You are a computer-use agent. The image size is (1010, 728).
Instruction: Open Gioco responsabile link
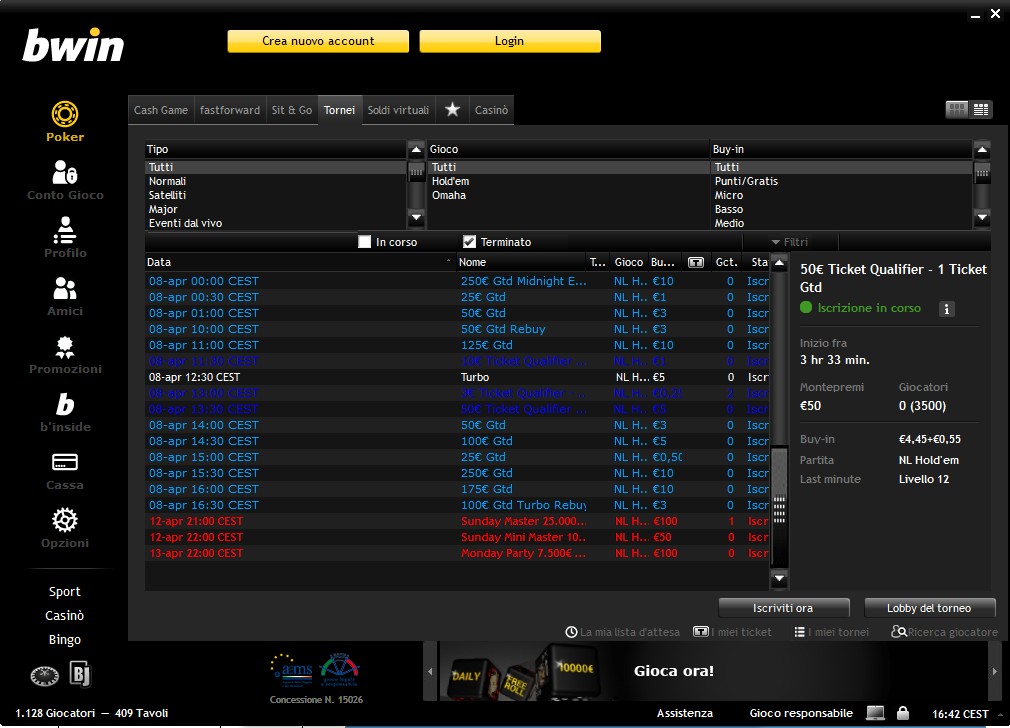[x=801, y=713]
